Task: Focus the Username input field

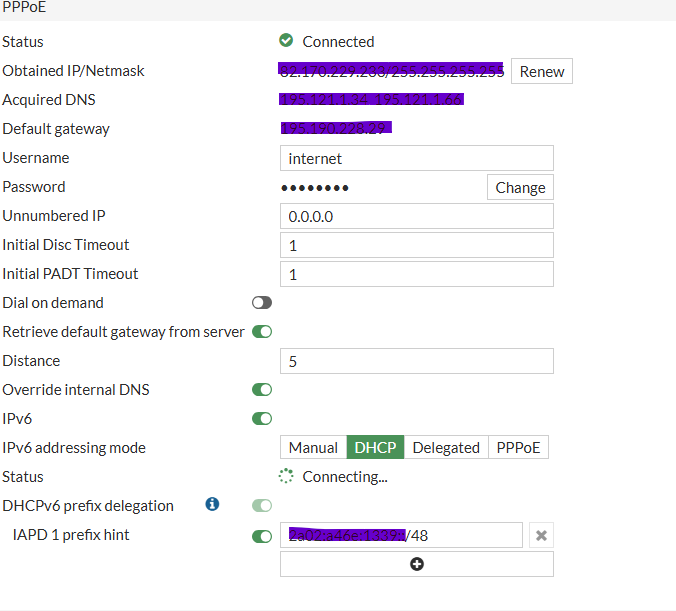Action: pos(417,158)
